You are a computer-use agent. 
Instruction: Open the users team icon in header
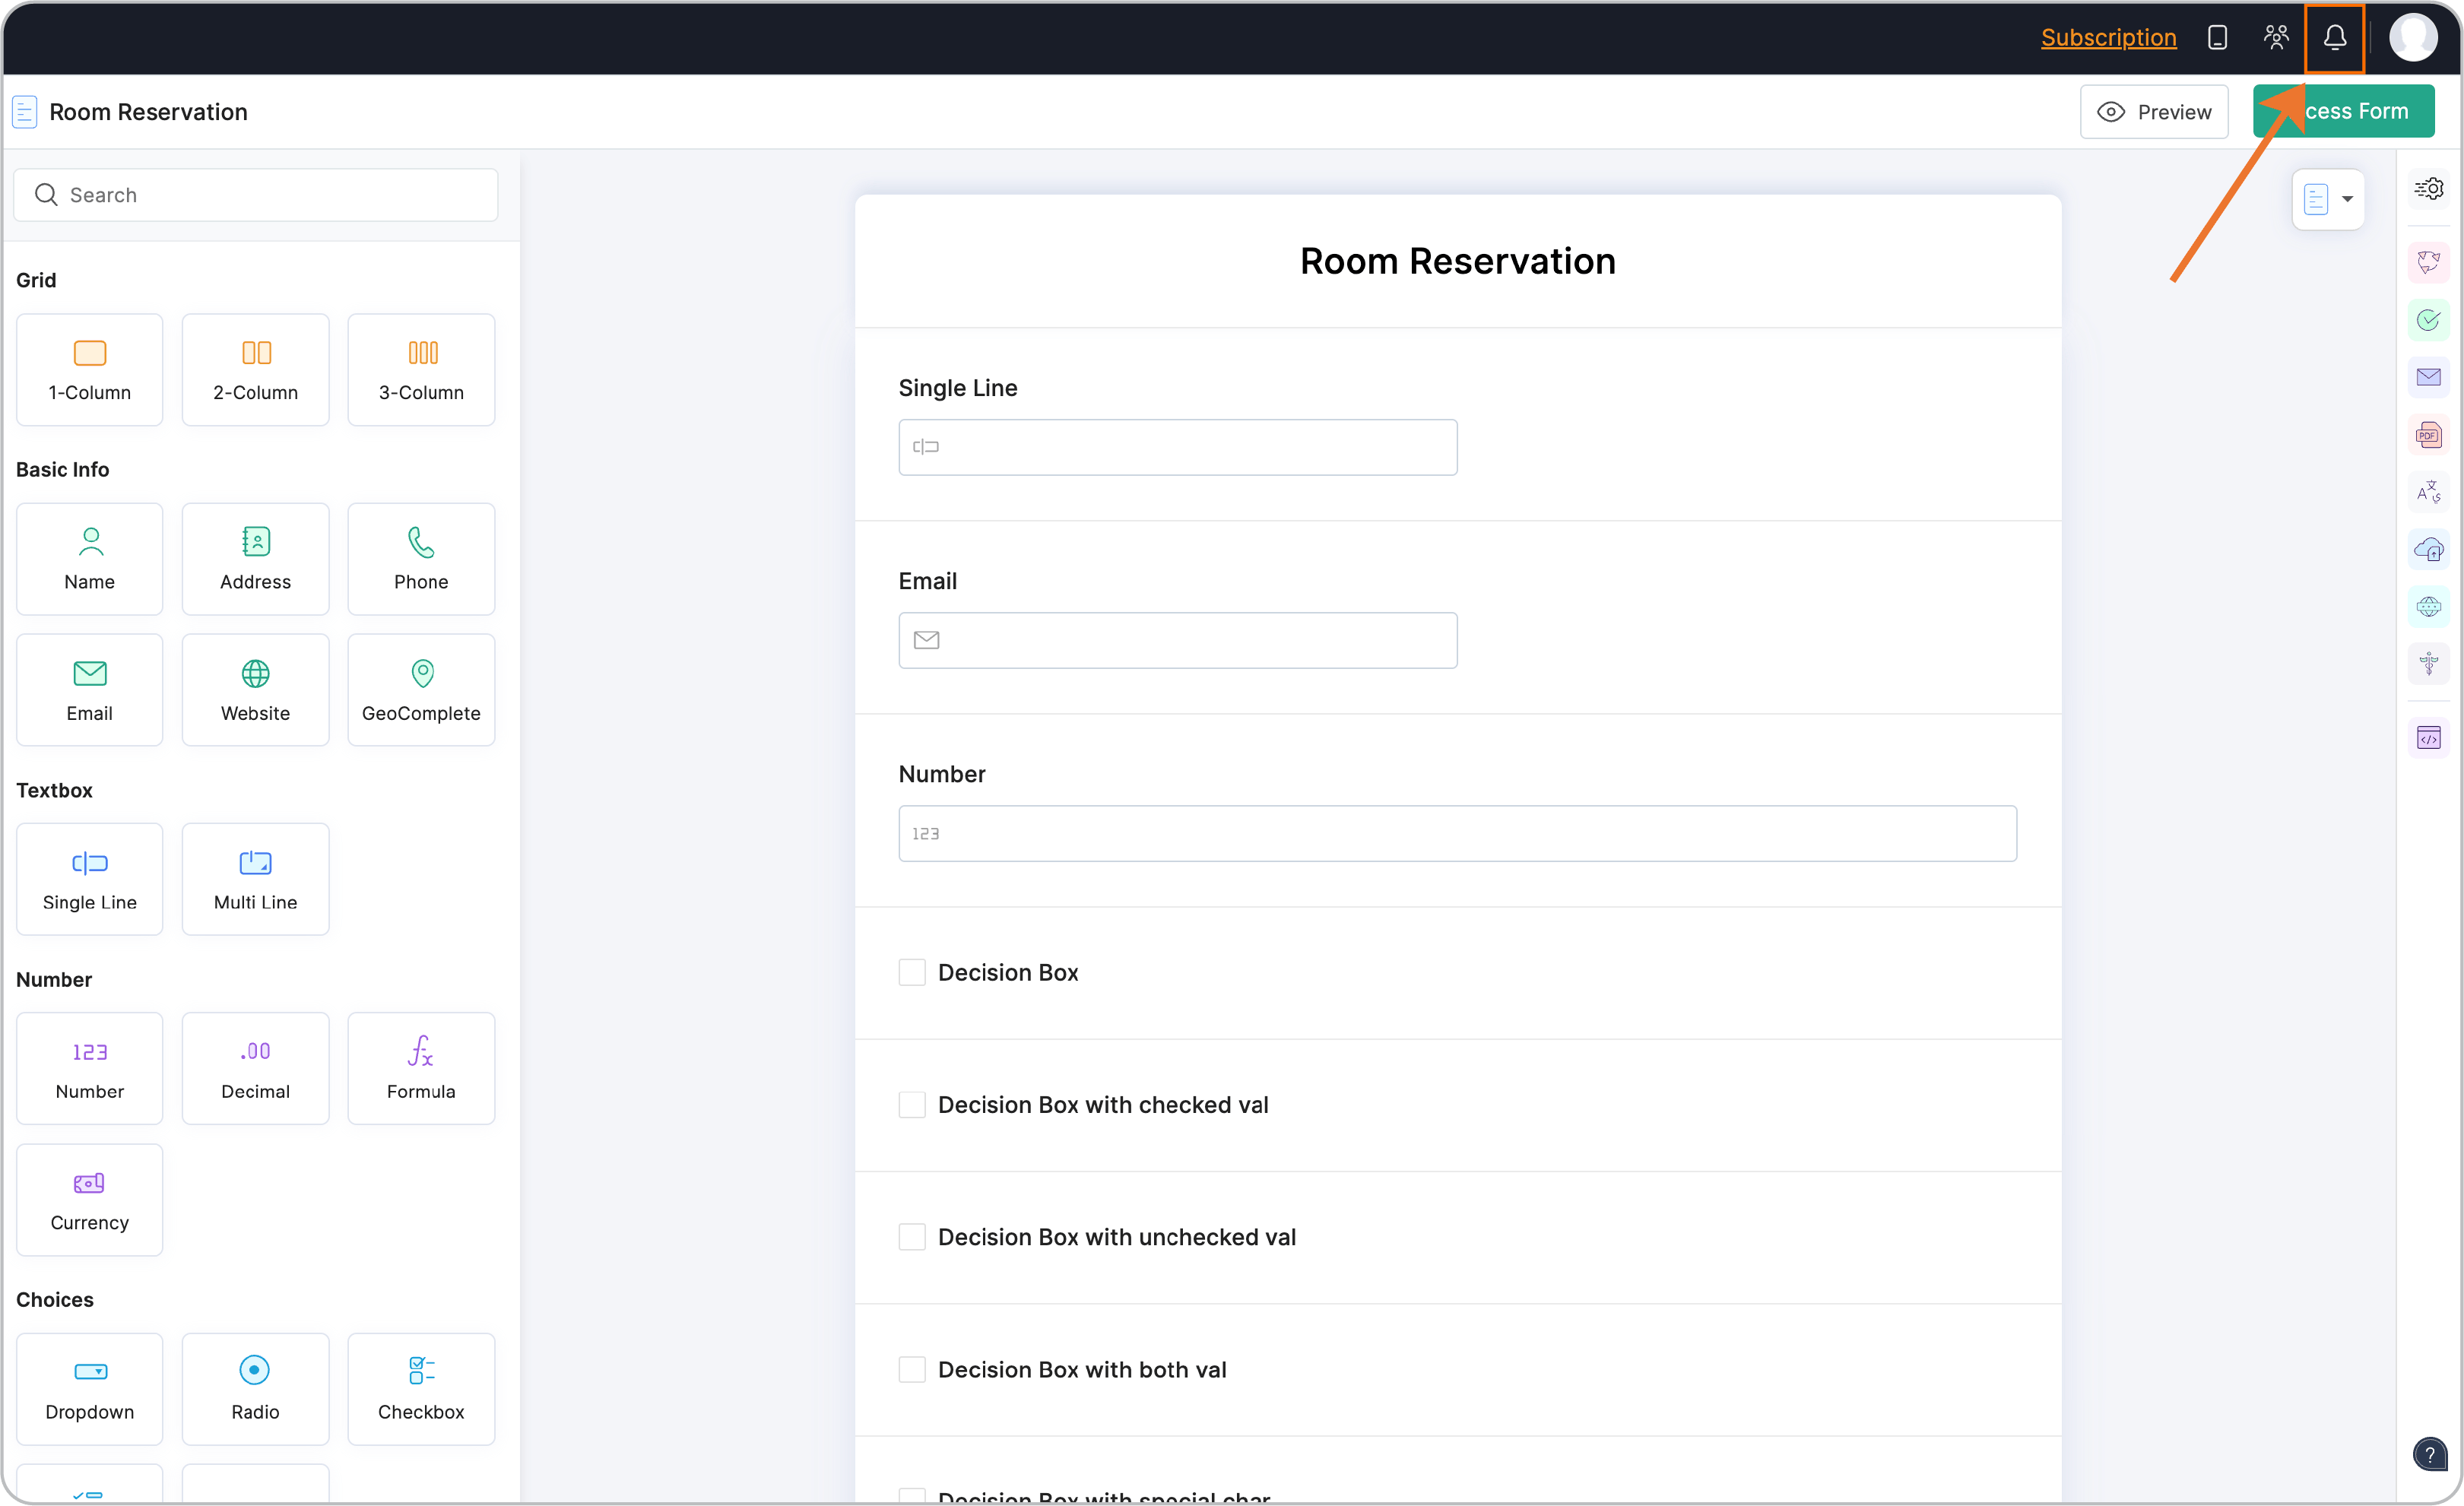pyautogui.click(x=2276, y=38)
